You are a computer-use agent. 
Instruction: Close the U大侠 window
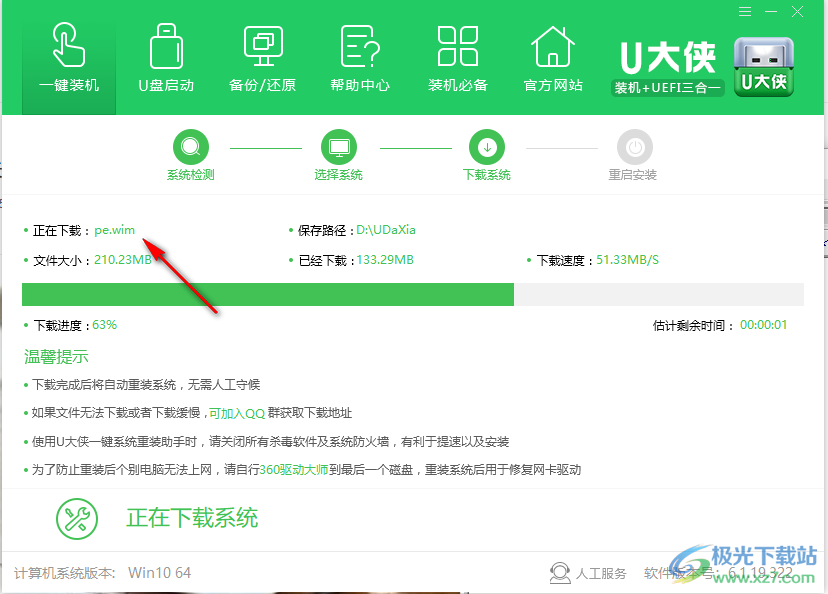797,12
